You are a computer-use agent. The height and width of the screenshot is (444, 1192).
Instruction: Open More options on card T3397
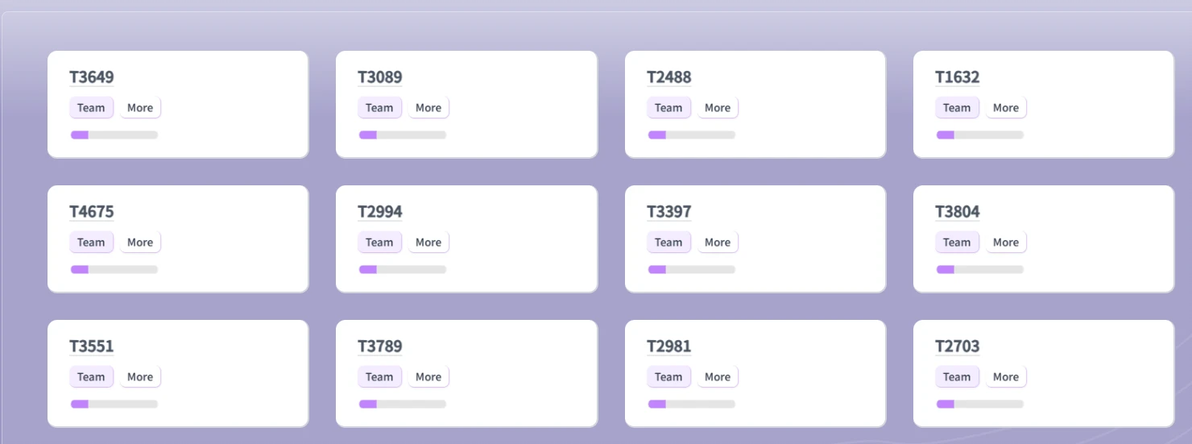coord(718,243)
